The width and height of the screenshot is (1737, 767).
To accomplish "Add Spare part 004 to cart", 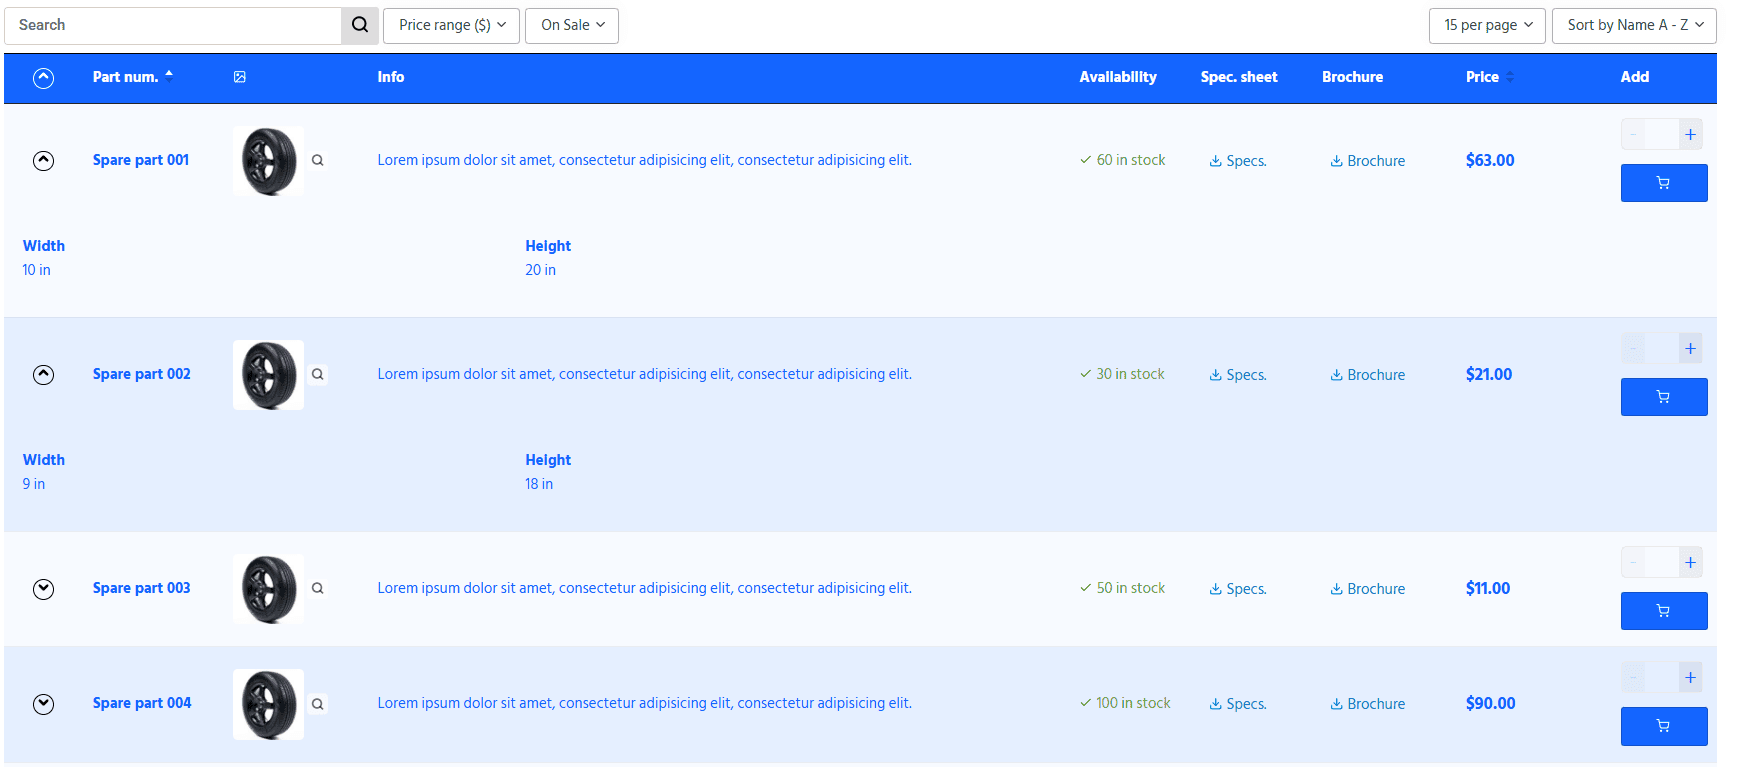I will click(1663, 726).
